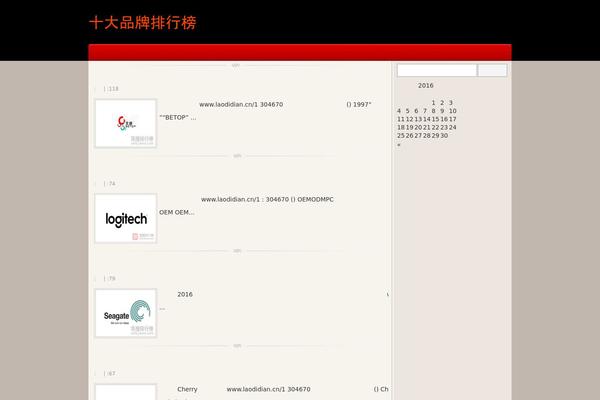
Task: Select calendar day 25
Action: pos(401,136)
